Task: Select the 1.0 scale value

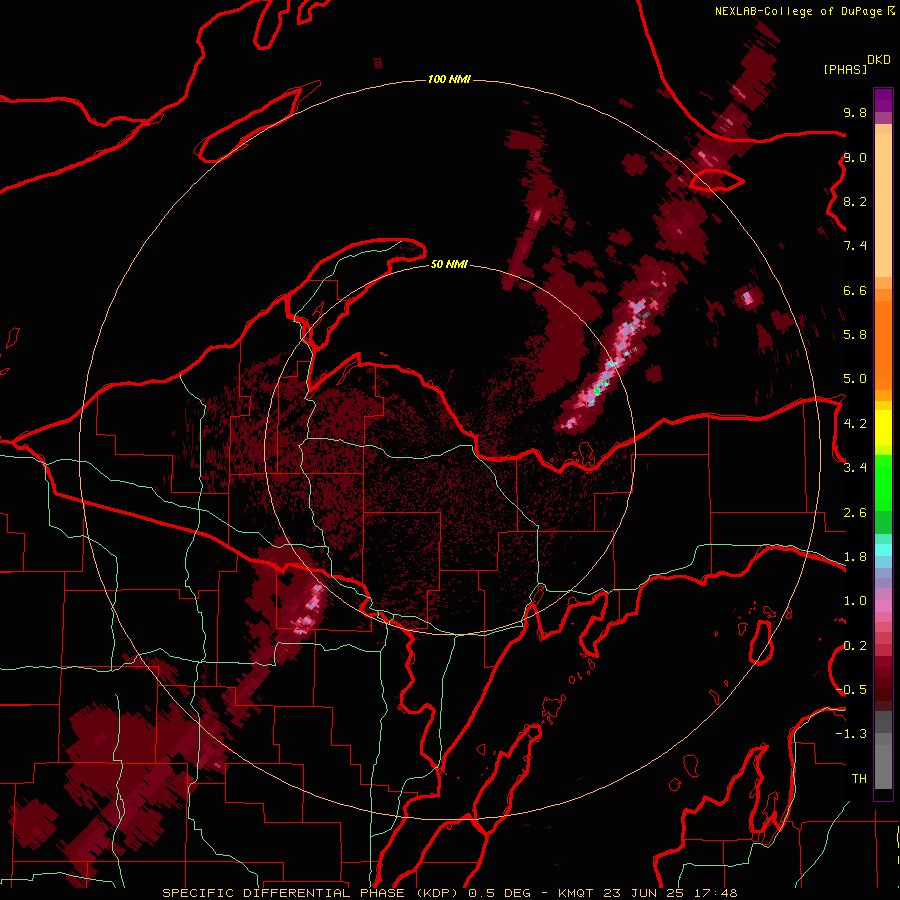Action: pyautogui.click(x=855, y=601)
